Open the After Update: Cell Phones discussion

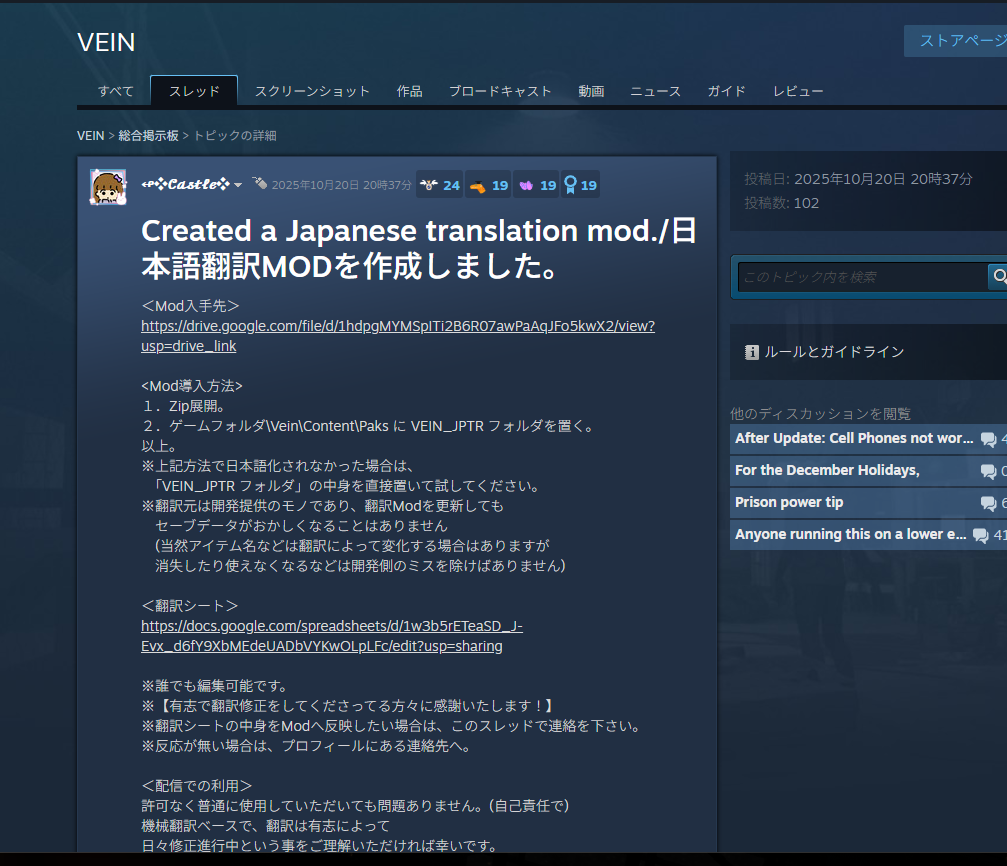tap(853, 438)
